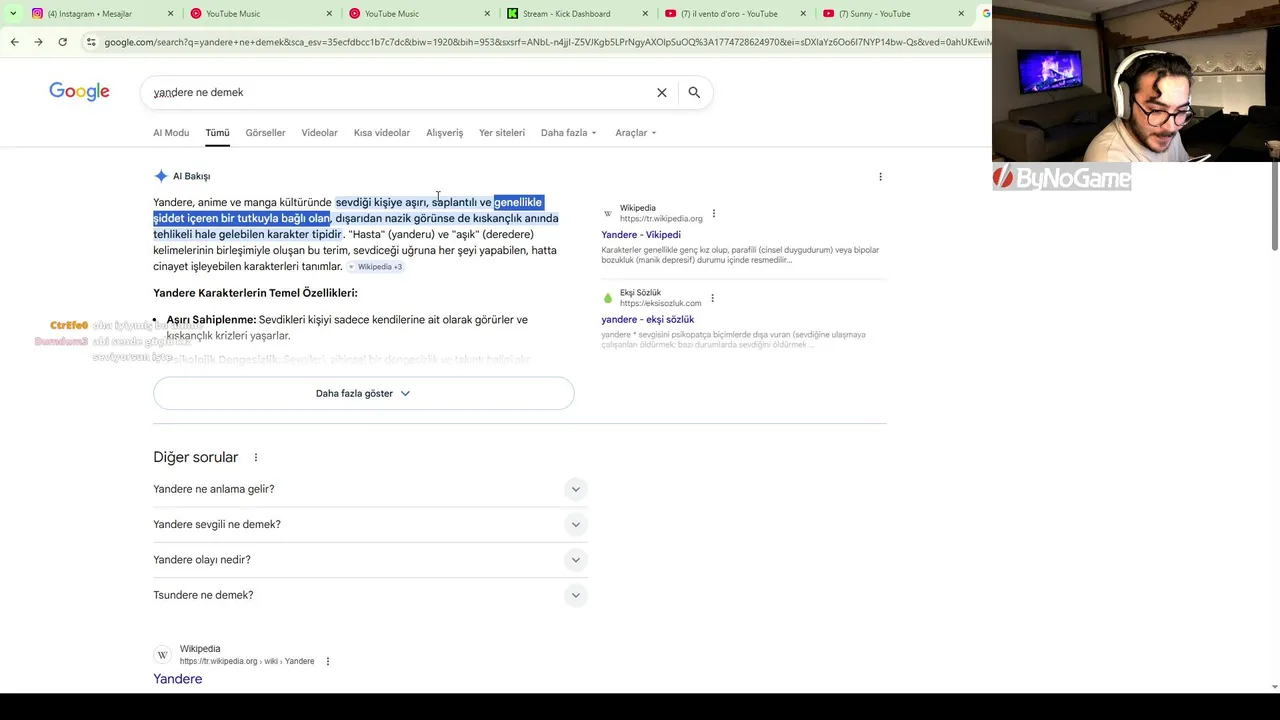Click the Google logo

(79, 92)
